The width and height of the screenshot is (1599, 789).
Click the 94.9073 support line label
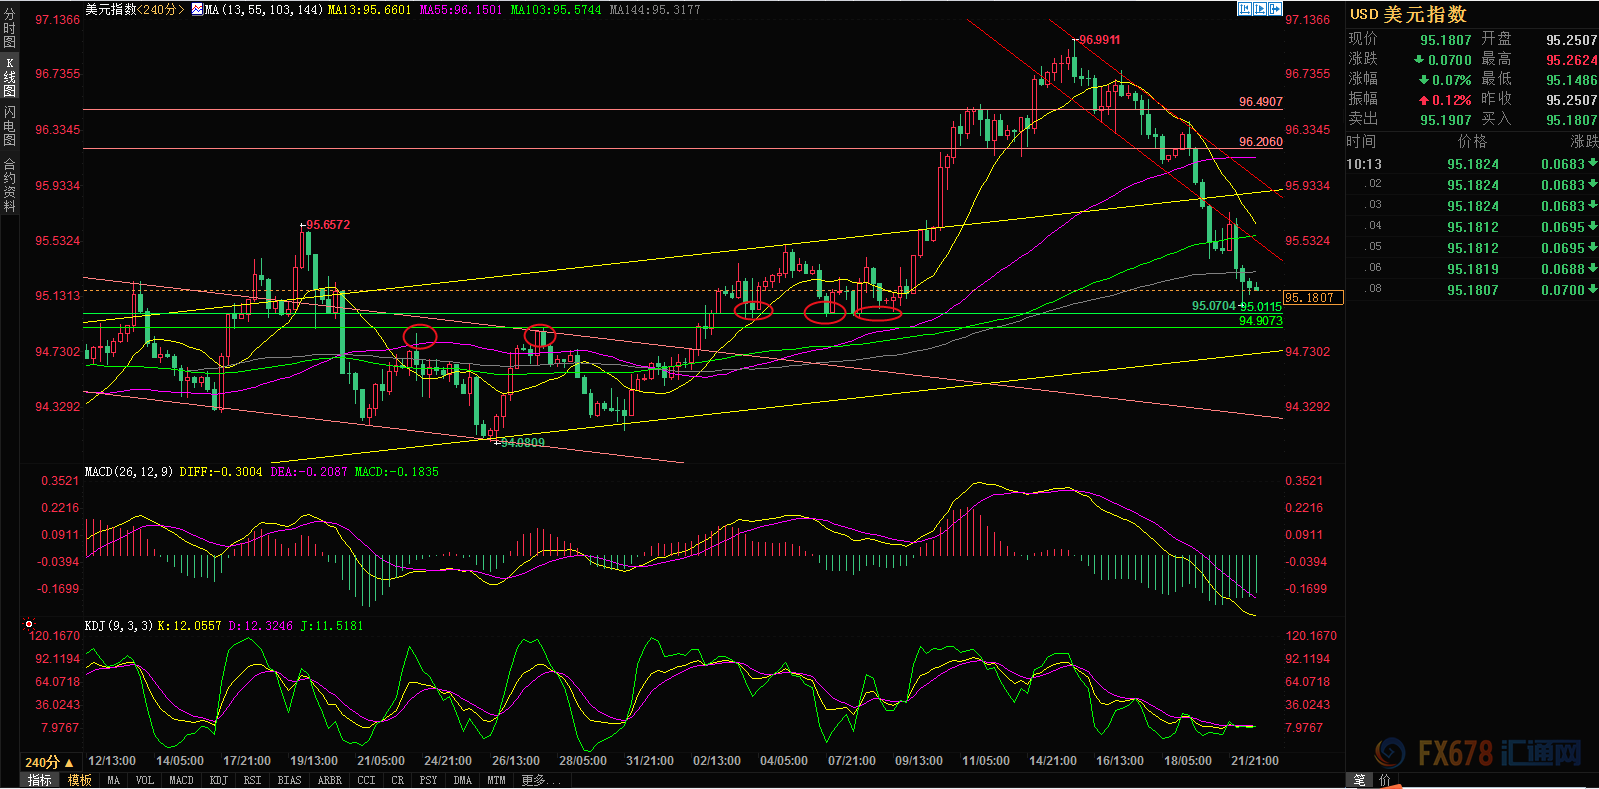tap(1260, 320)
